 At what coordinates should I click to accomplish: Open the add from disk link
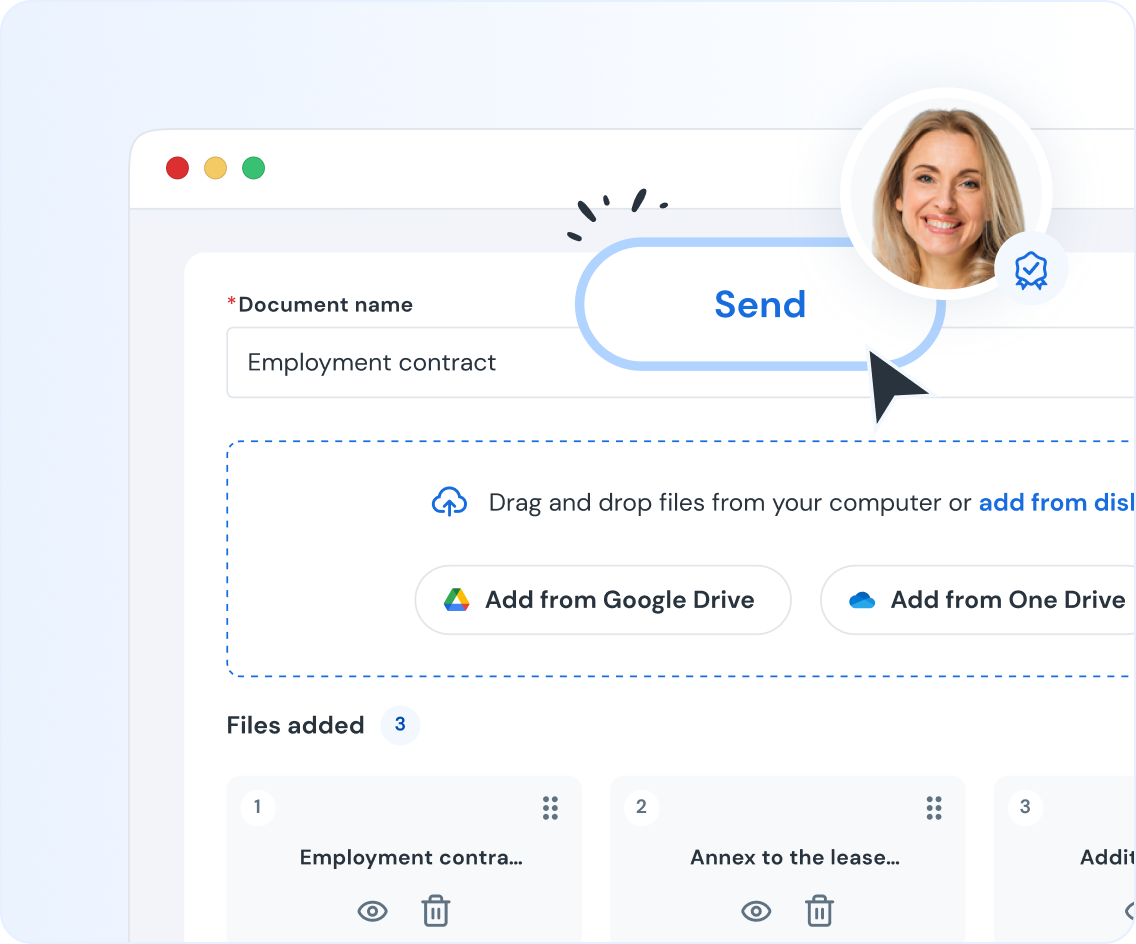click(x=1056, y=502)
